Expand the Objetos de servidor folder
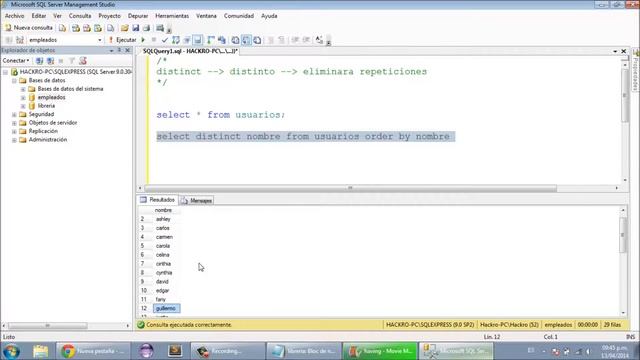Screen dimensions: 640x360 coord(14,123)
